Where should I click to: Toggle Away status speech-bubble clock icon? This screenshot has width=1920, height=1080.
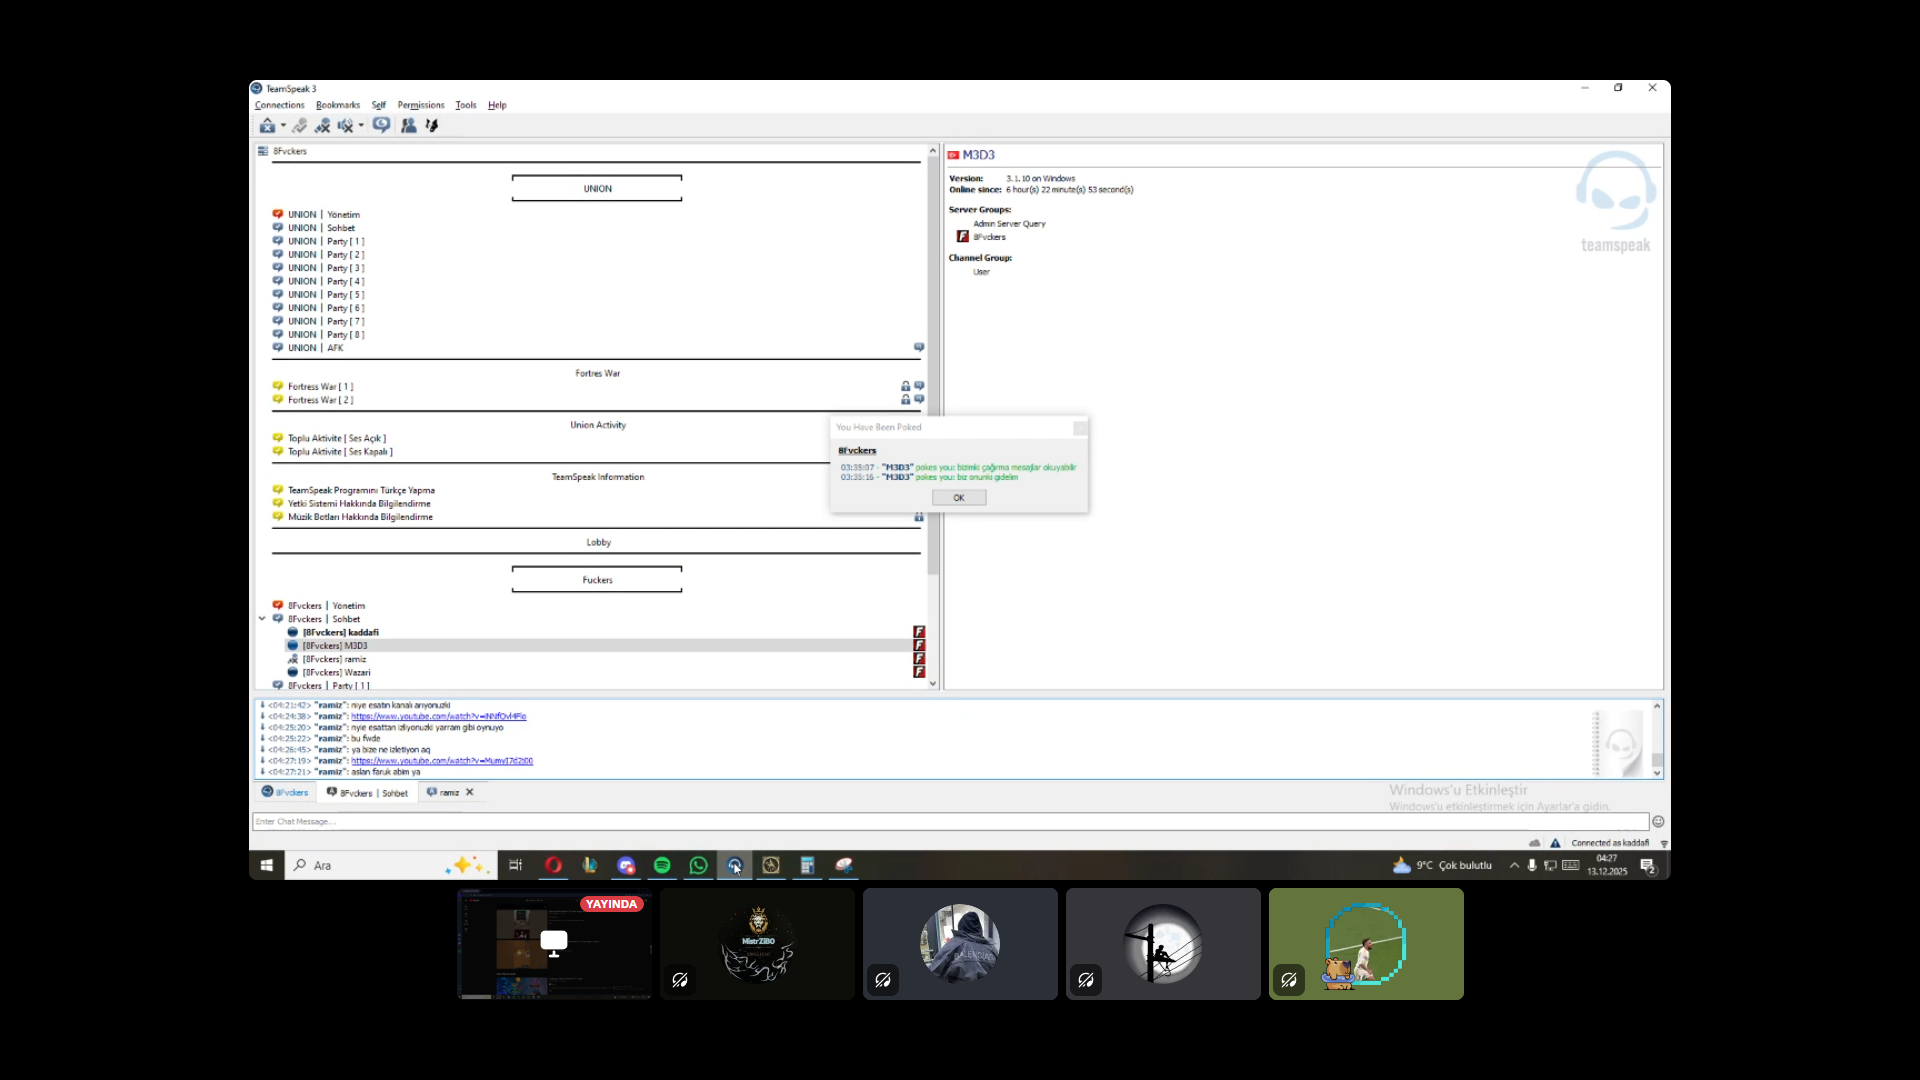[381, 125]
